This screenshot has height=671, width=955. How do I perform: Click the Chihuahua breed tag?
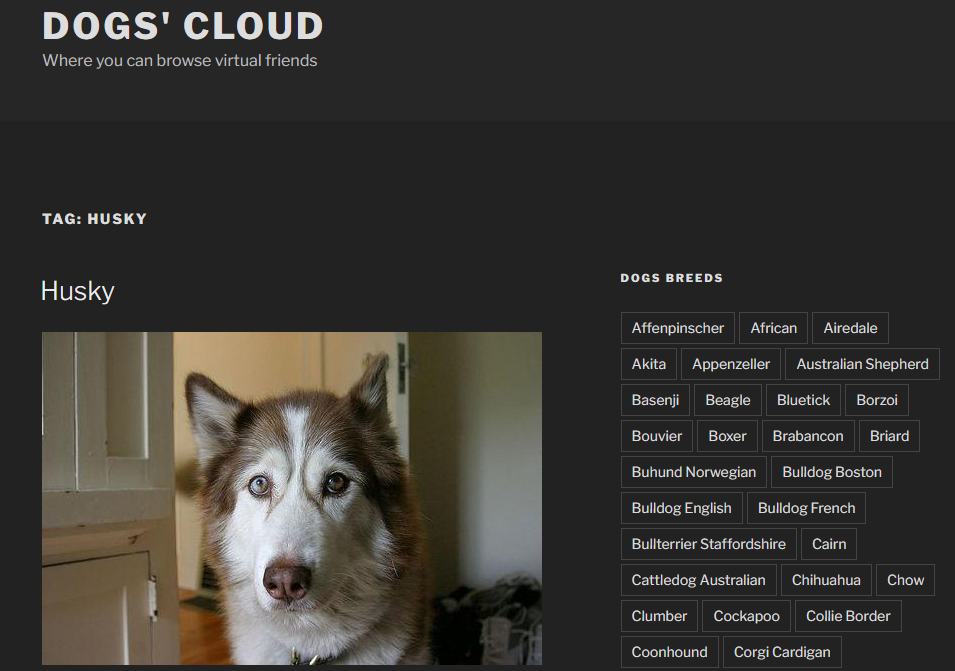pos(826,579)
